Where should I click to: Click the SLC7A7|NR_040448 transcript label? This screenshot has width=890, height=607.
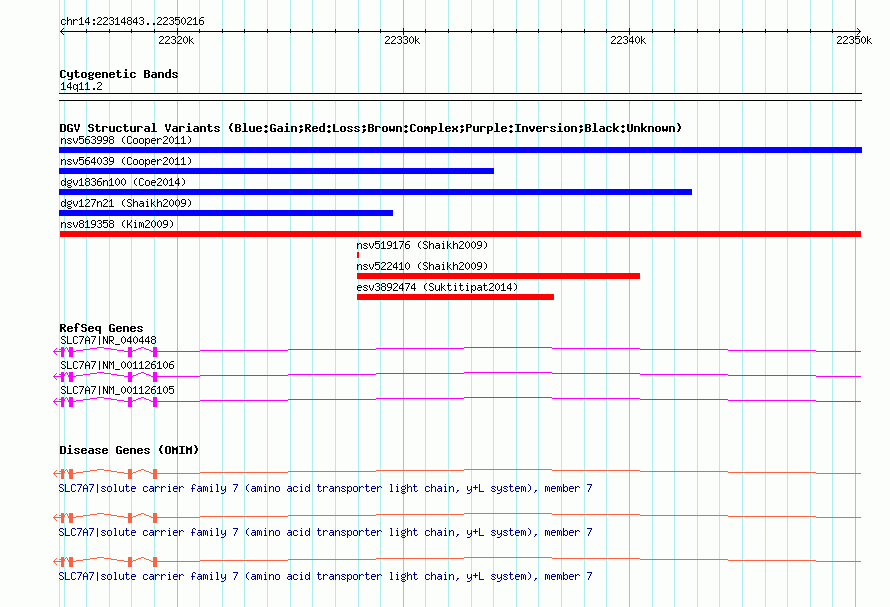pos(108,340)
